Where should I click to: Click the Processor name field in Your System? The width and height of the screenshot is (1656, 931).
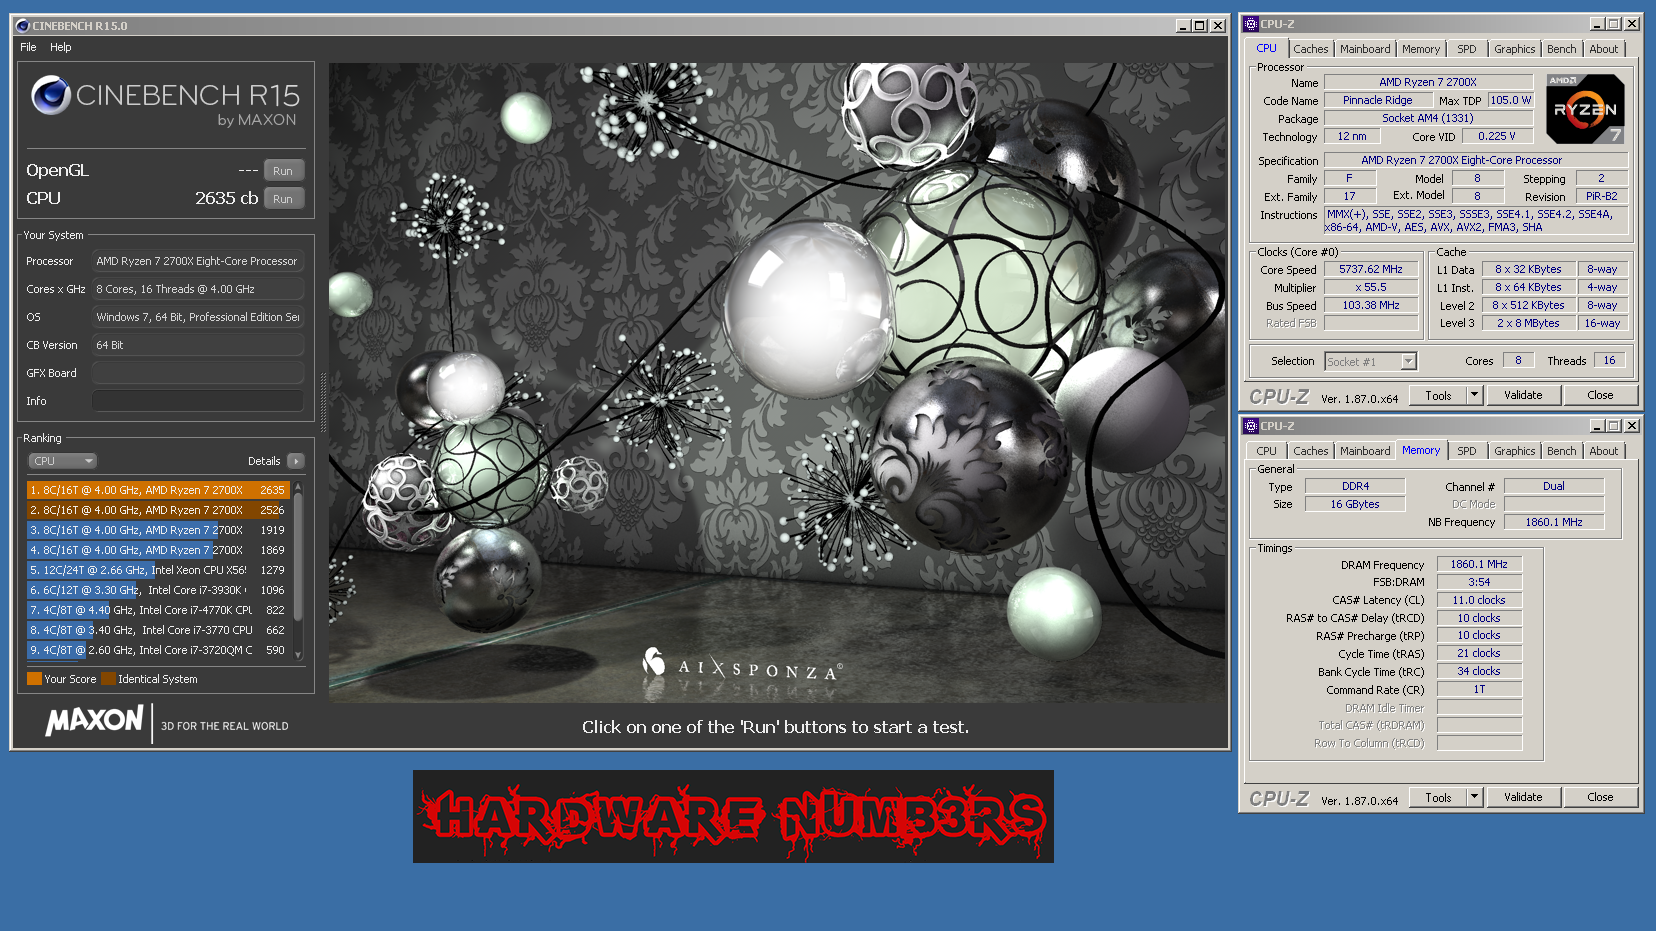198,261
